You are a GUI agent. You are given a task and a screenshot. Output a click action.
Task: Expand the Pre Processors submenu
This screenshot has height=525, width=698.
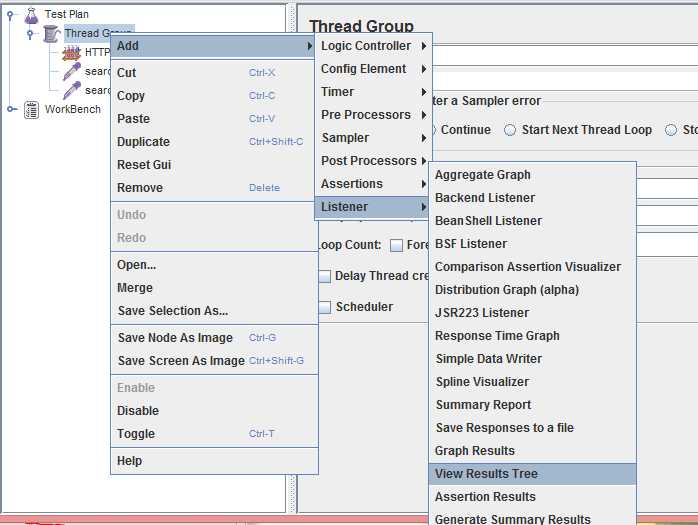point(373,115)
